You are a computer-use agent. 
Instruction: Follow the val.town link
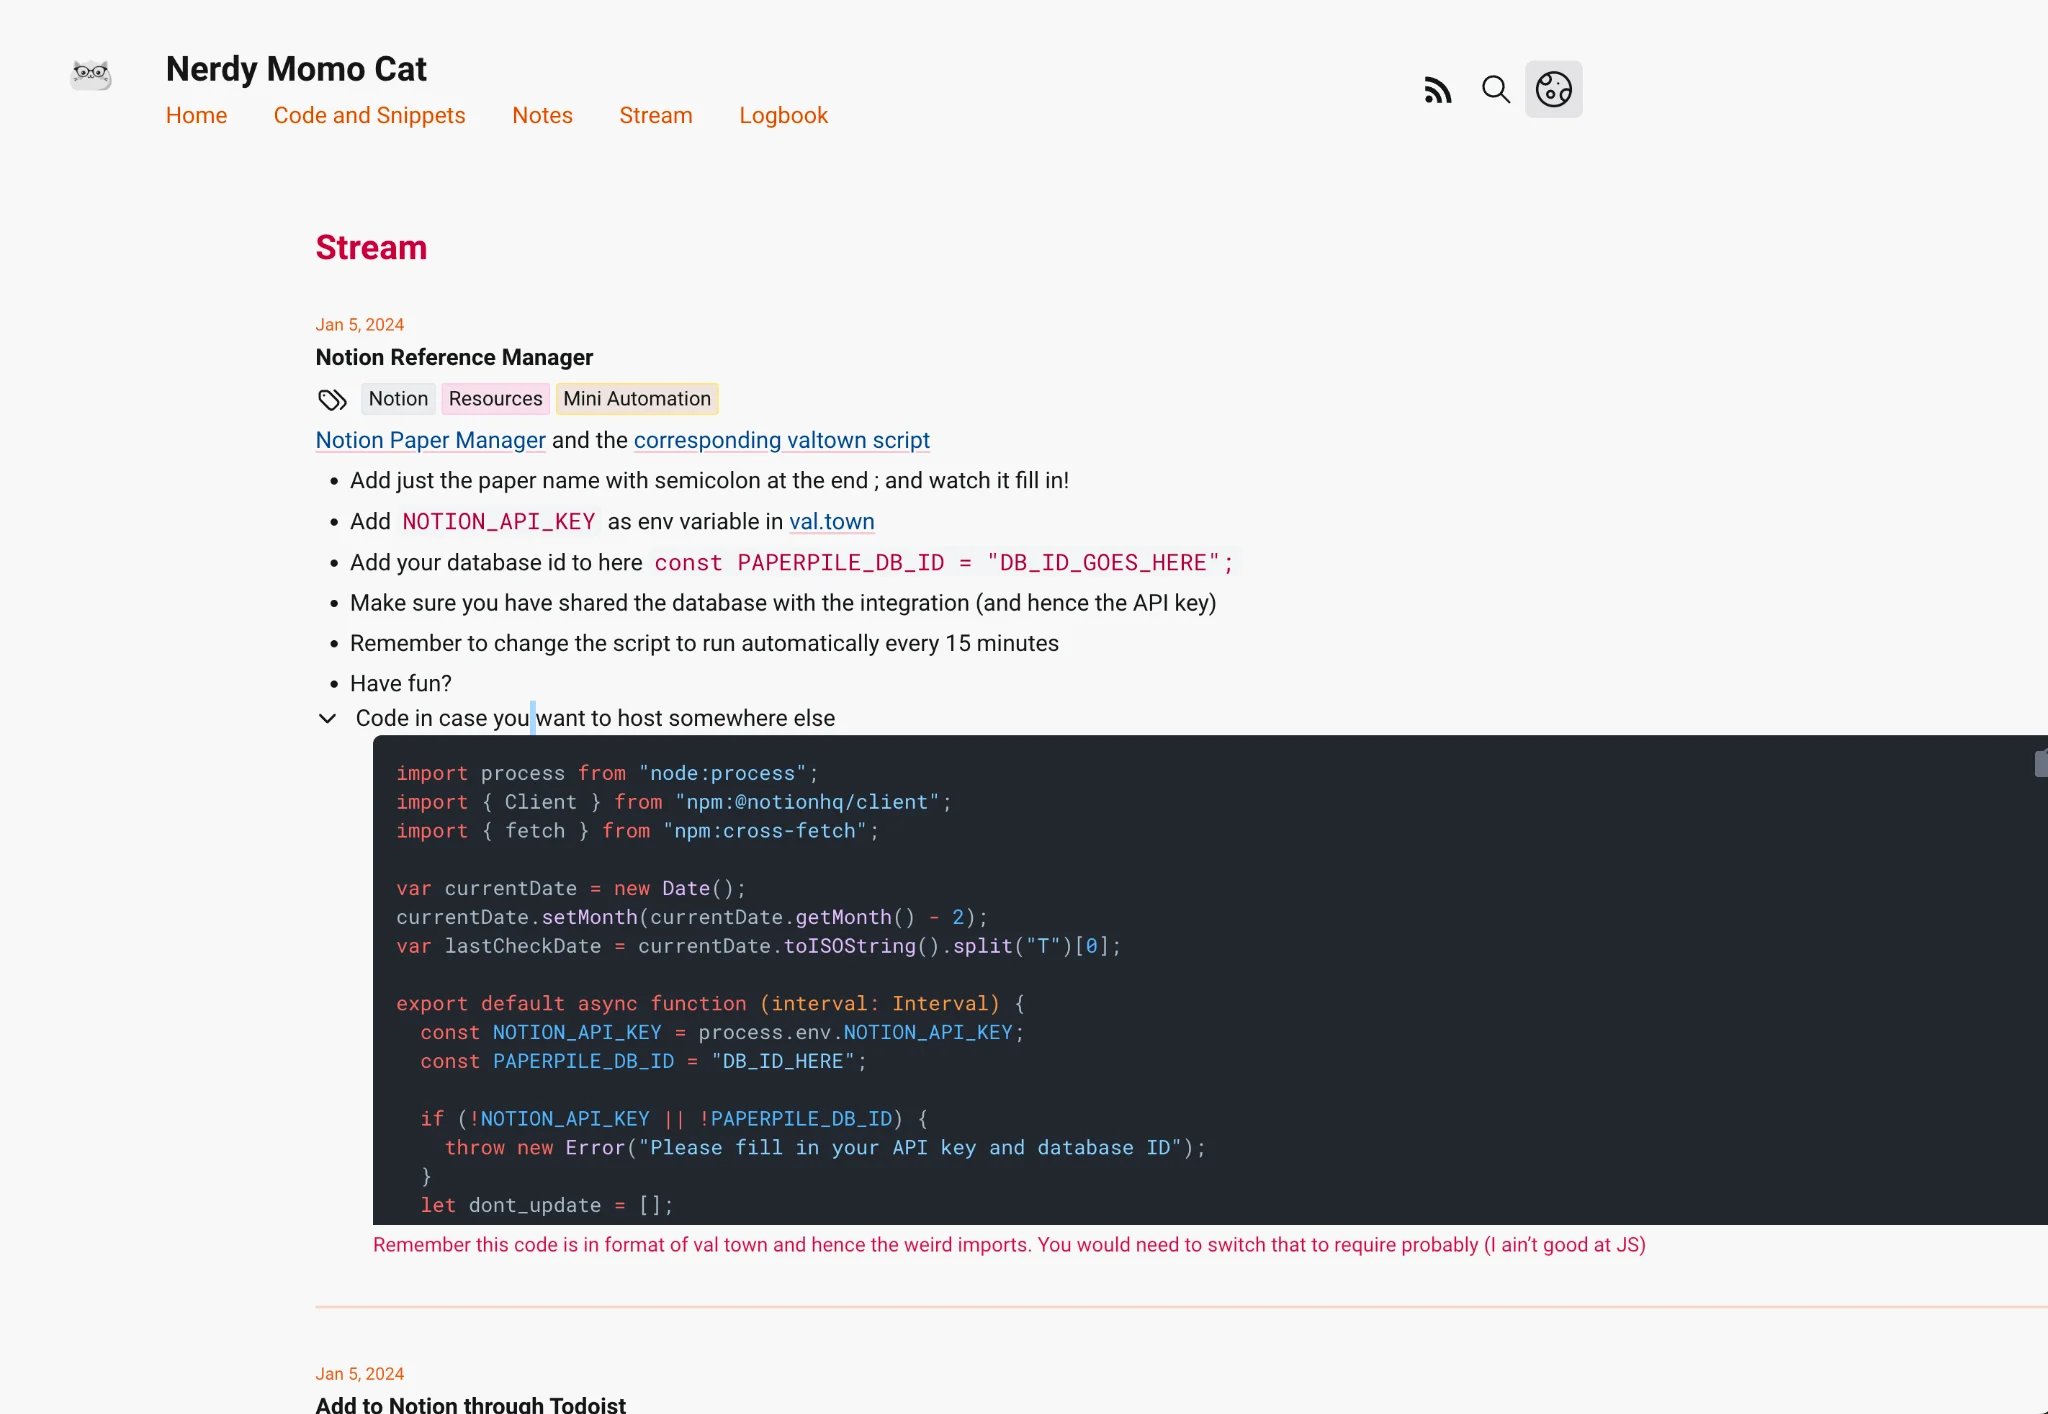click(831, 522)
